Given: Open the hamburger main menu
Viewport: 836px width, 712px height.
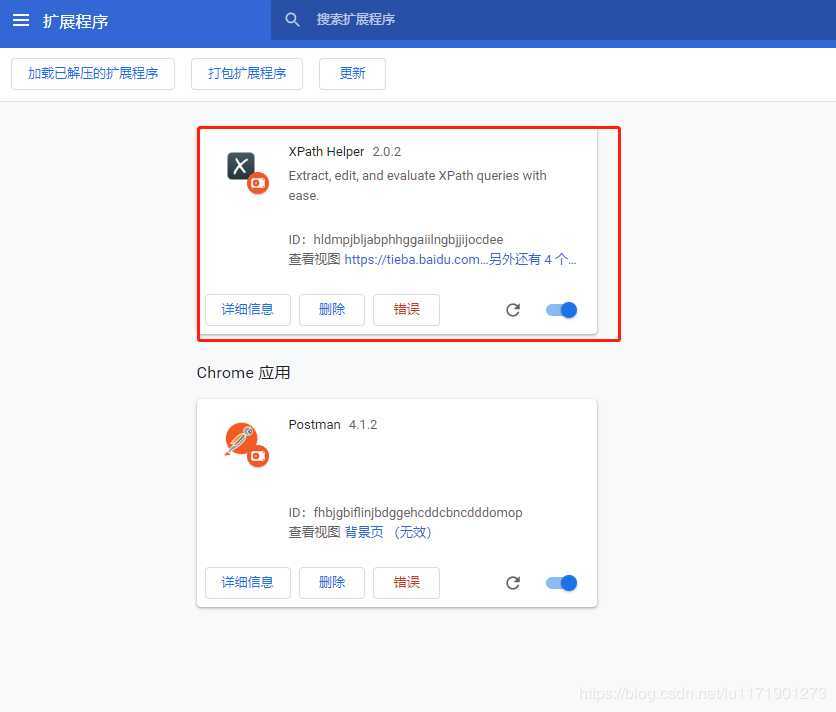Looking at the screenshot, I should point(21,20).
